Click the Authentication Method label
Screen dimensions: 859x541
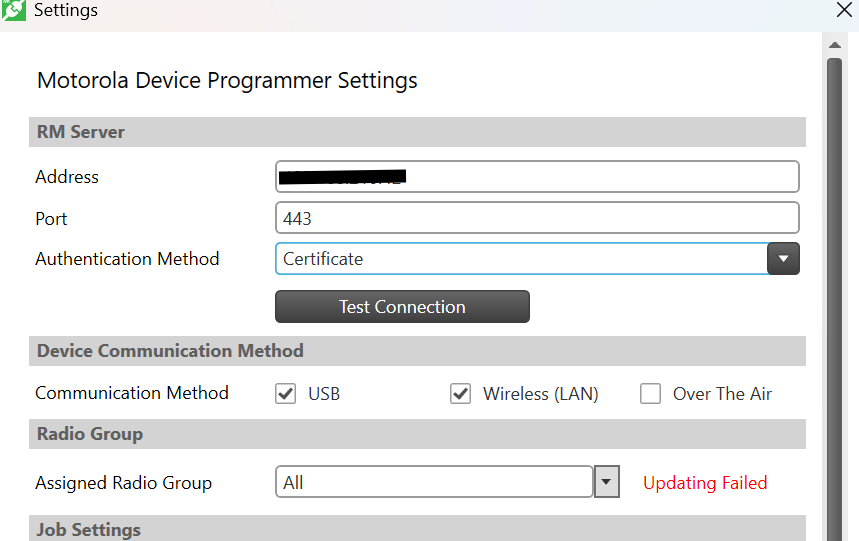coord(127,259)
